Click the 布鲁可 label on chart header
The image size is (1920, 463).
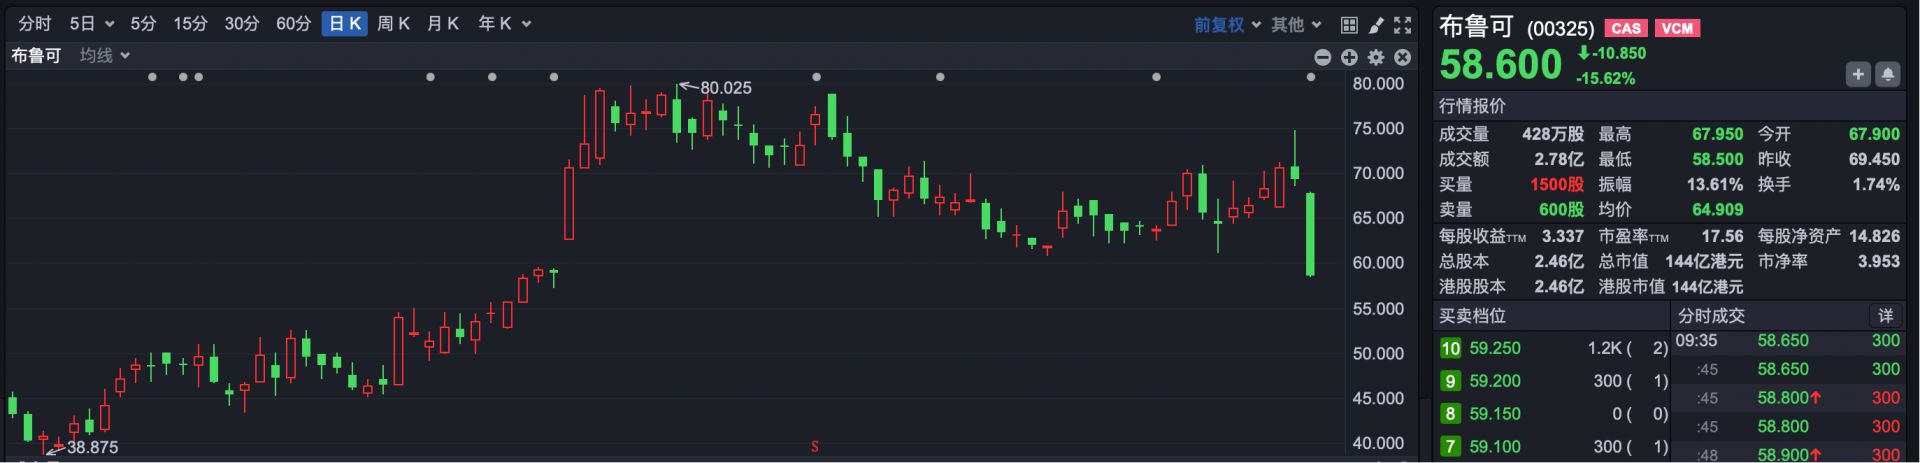coord(36,56)
